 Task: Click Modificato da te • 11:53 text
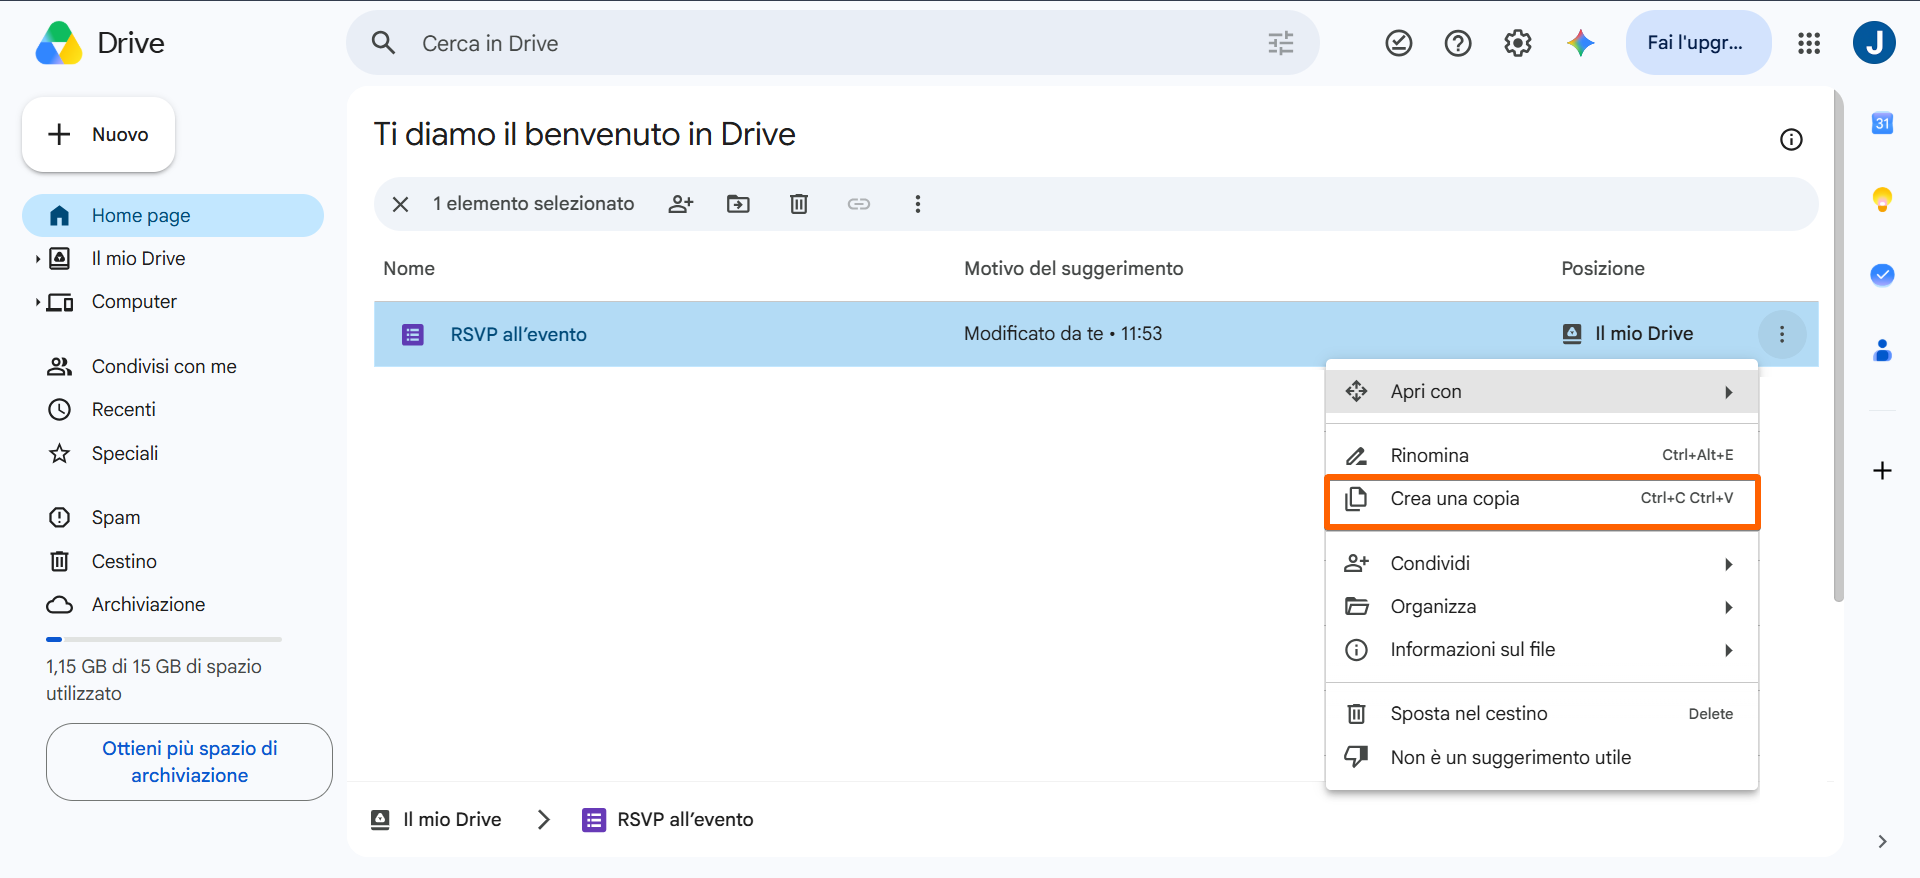tap(1063, 334)
